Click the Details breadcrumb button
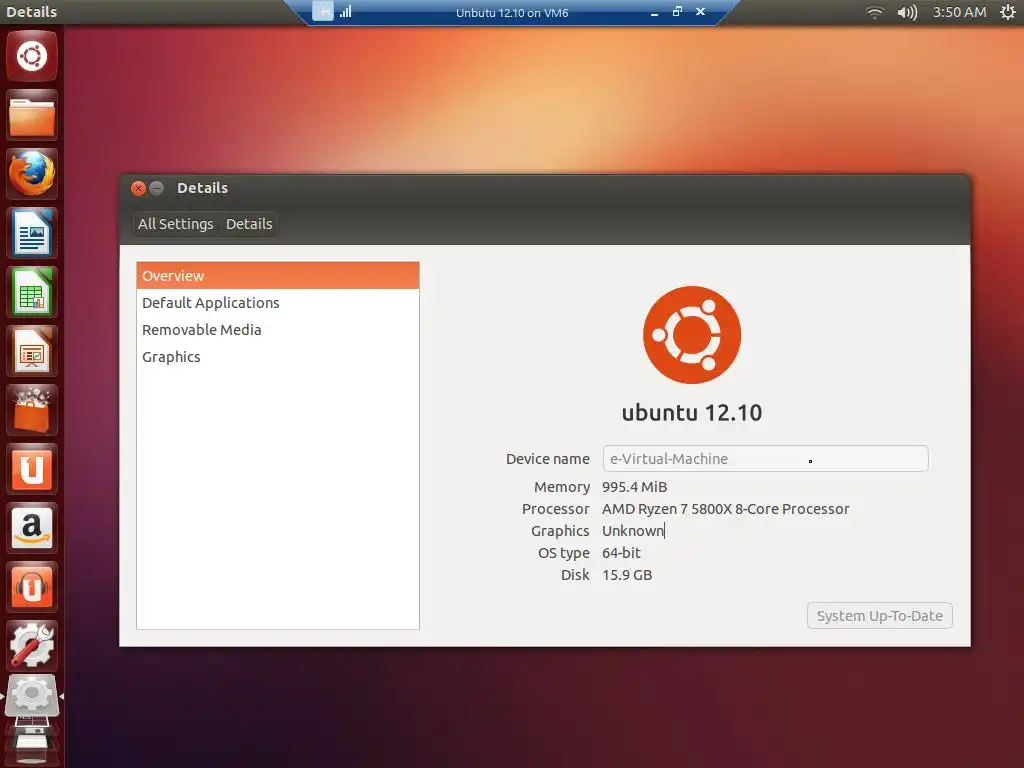The height and width of the screenshot is (768, 1024). point(249,224)
